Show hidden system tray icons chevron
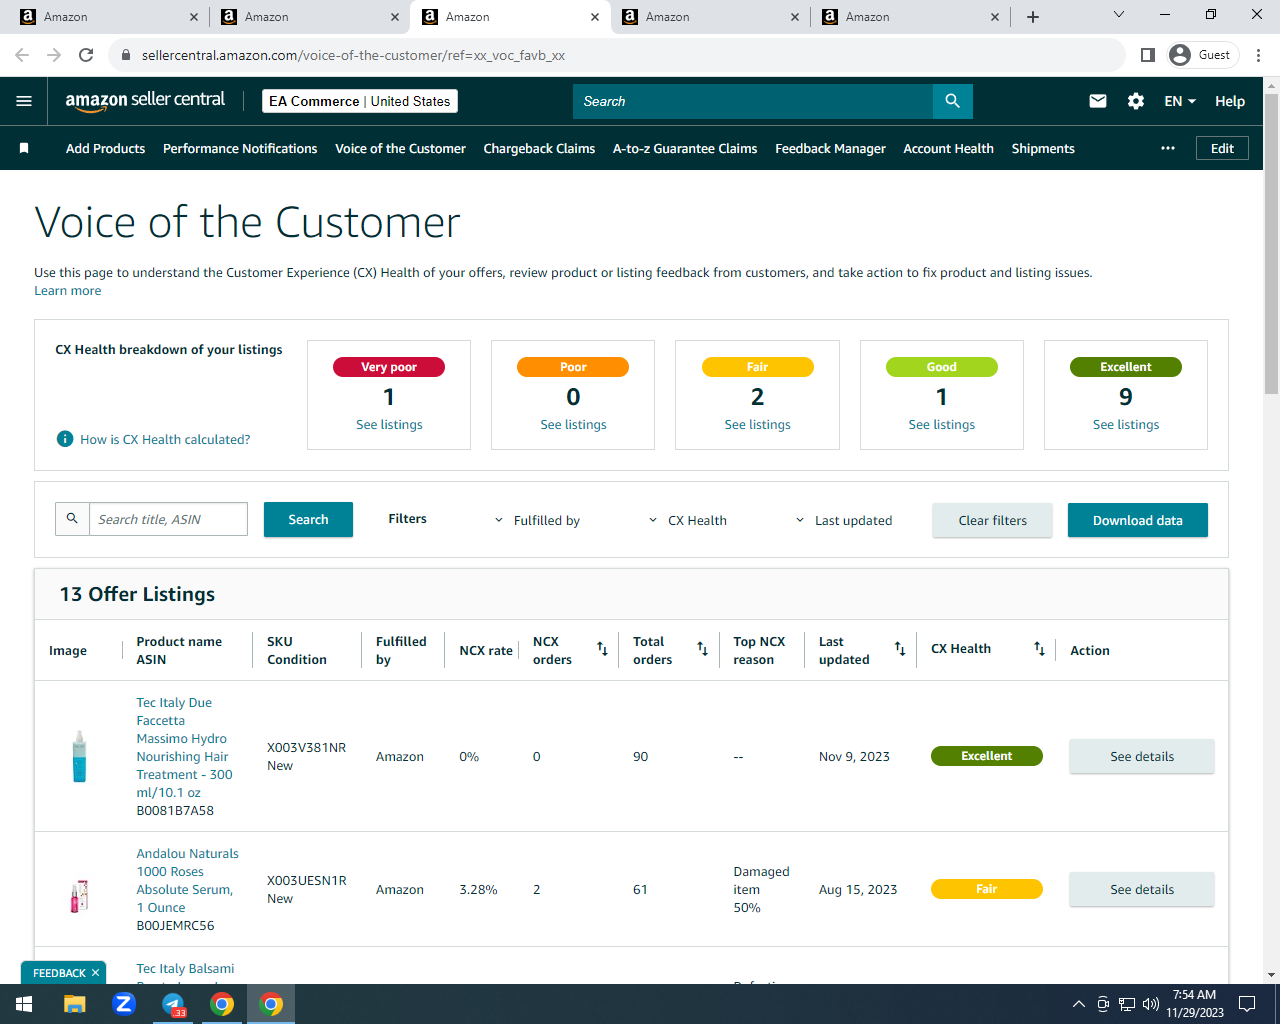This screenshot has height=1024, width=1280. point(1078,1004)
